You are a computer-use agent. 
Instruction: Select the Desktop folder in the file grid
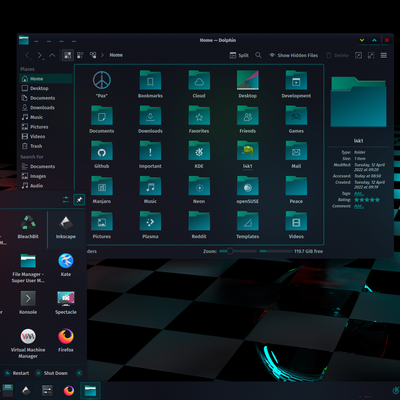pos(248,84)
